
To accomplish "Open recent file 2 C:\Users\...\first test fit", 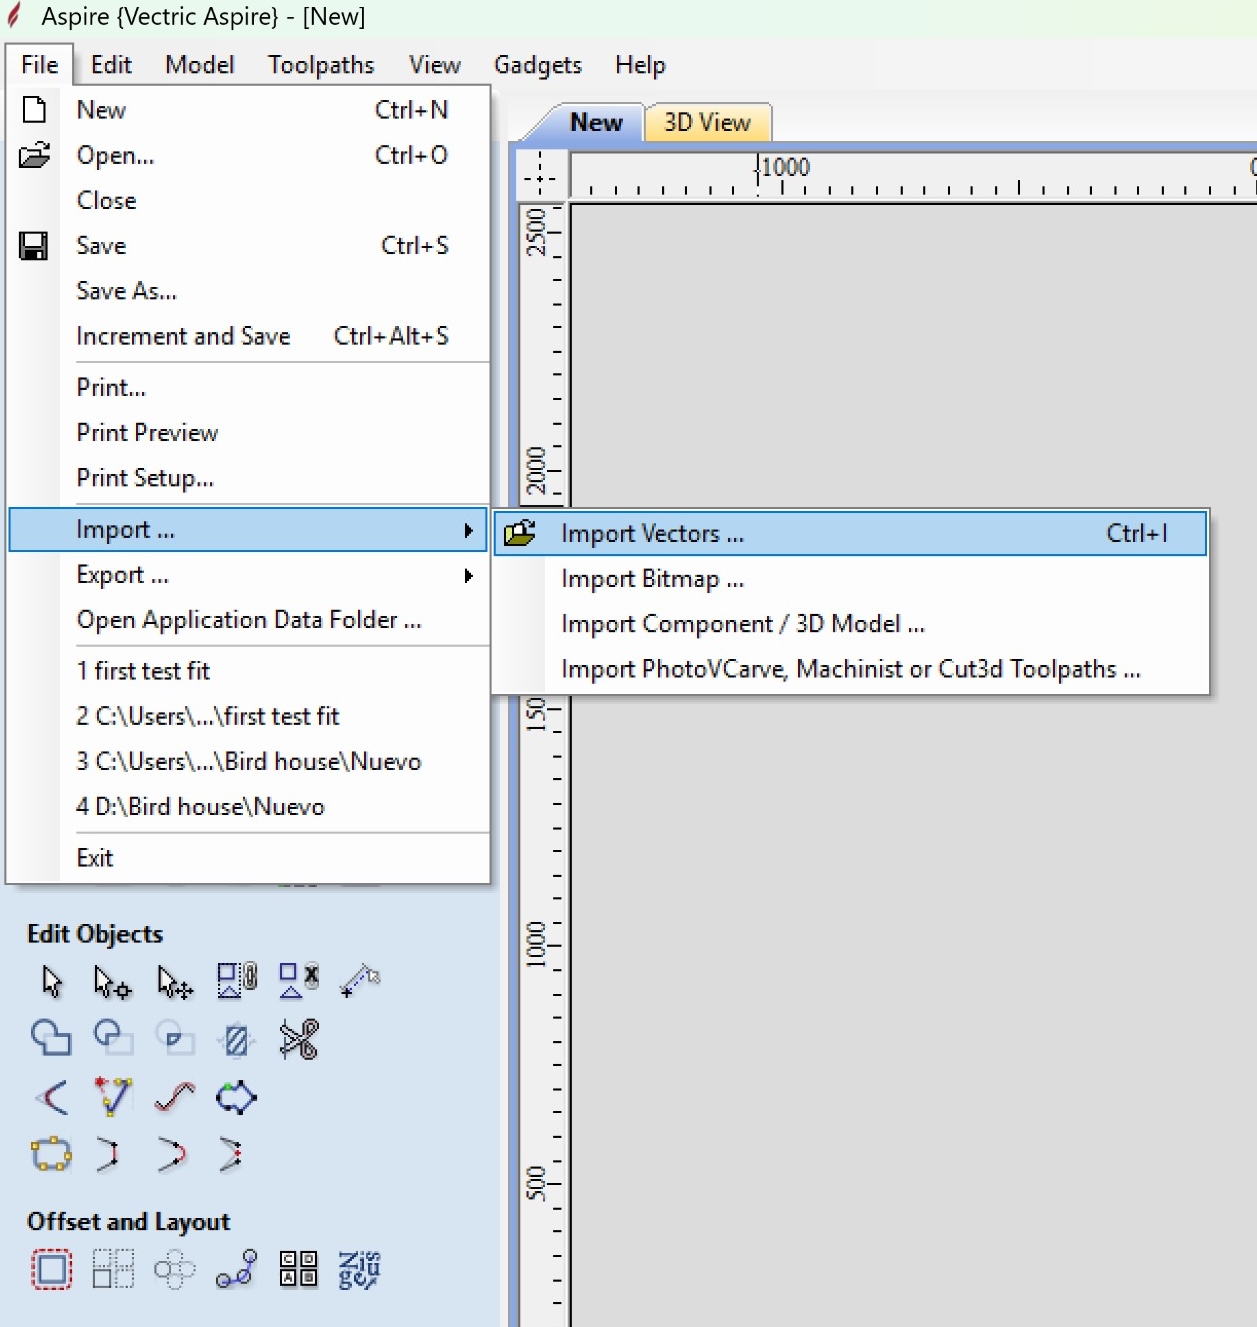I will pyautogui.click(x=248, y=716).
